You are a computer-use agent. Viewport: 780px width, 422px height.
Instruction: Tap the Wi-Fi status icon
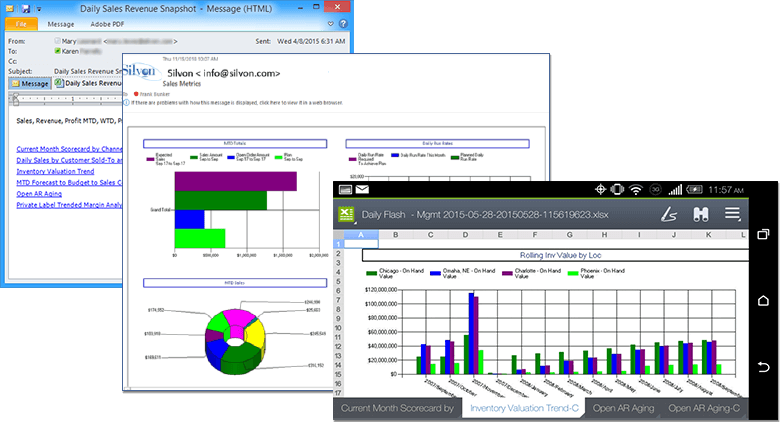(x=636, y=190)
